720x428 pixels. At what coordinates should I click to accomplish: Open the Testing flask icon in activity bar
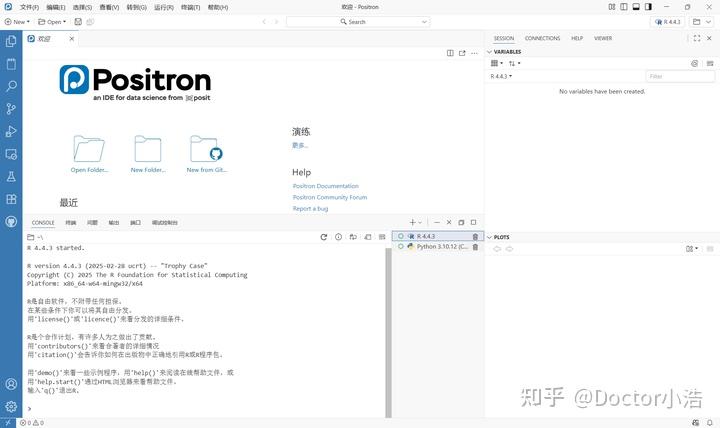(x=11, y=176)
